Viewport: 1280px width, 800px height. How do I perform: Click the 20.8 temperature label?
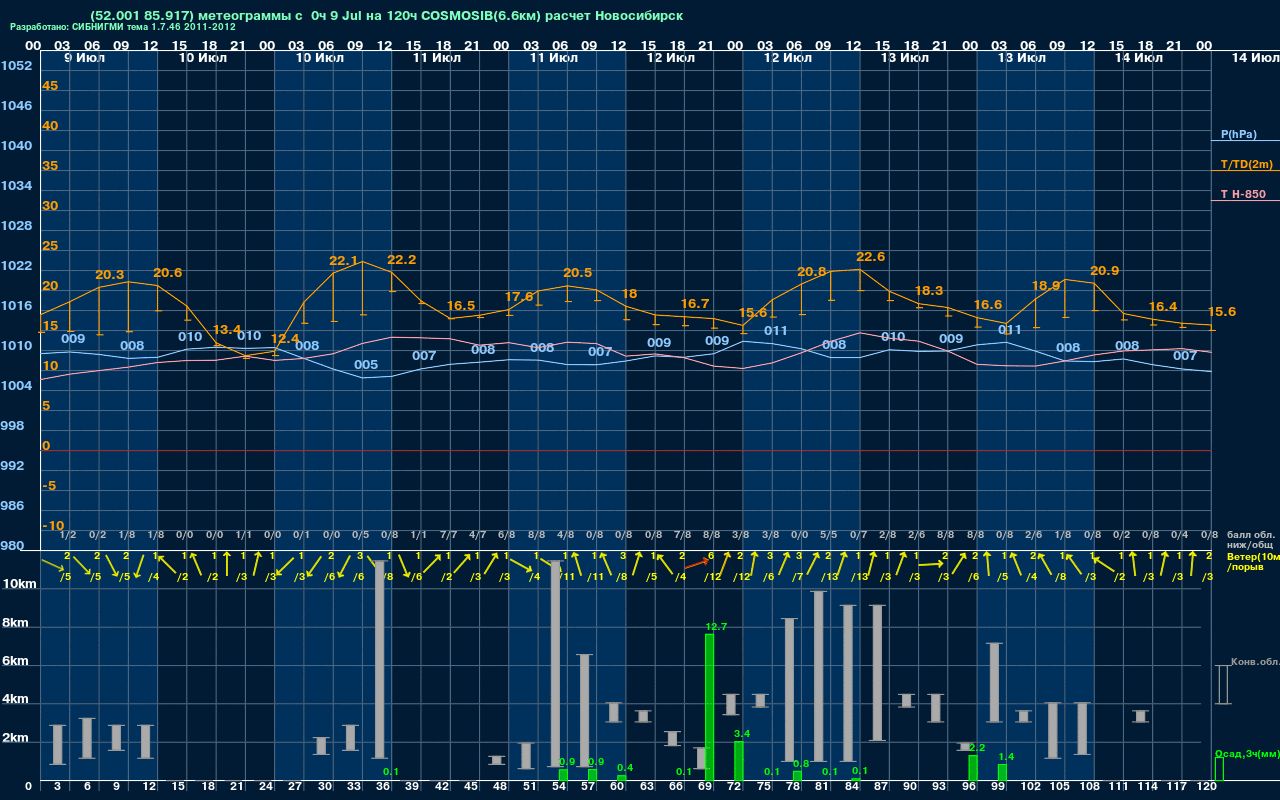tap(812, 272)
